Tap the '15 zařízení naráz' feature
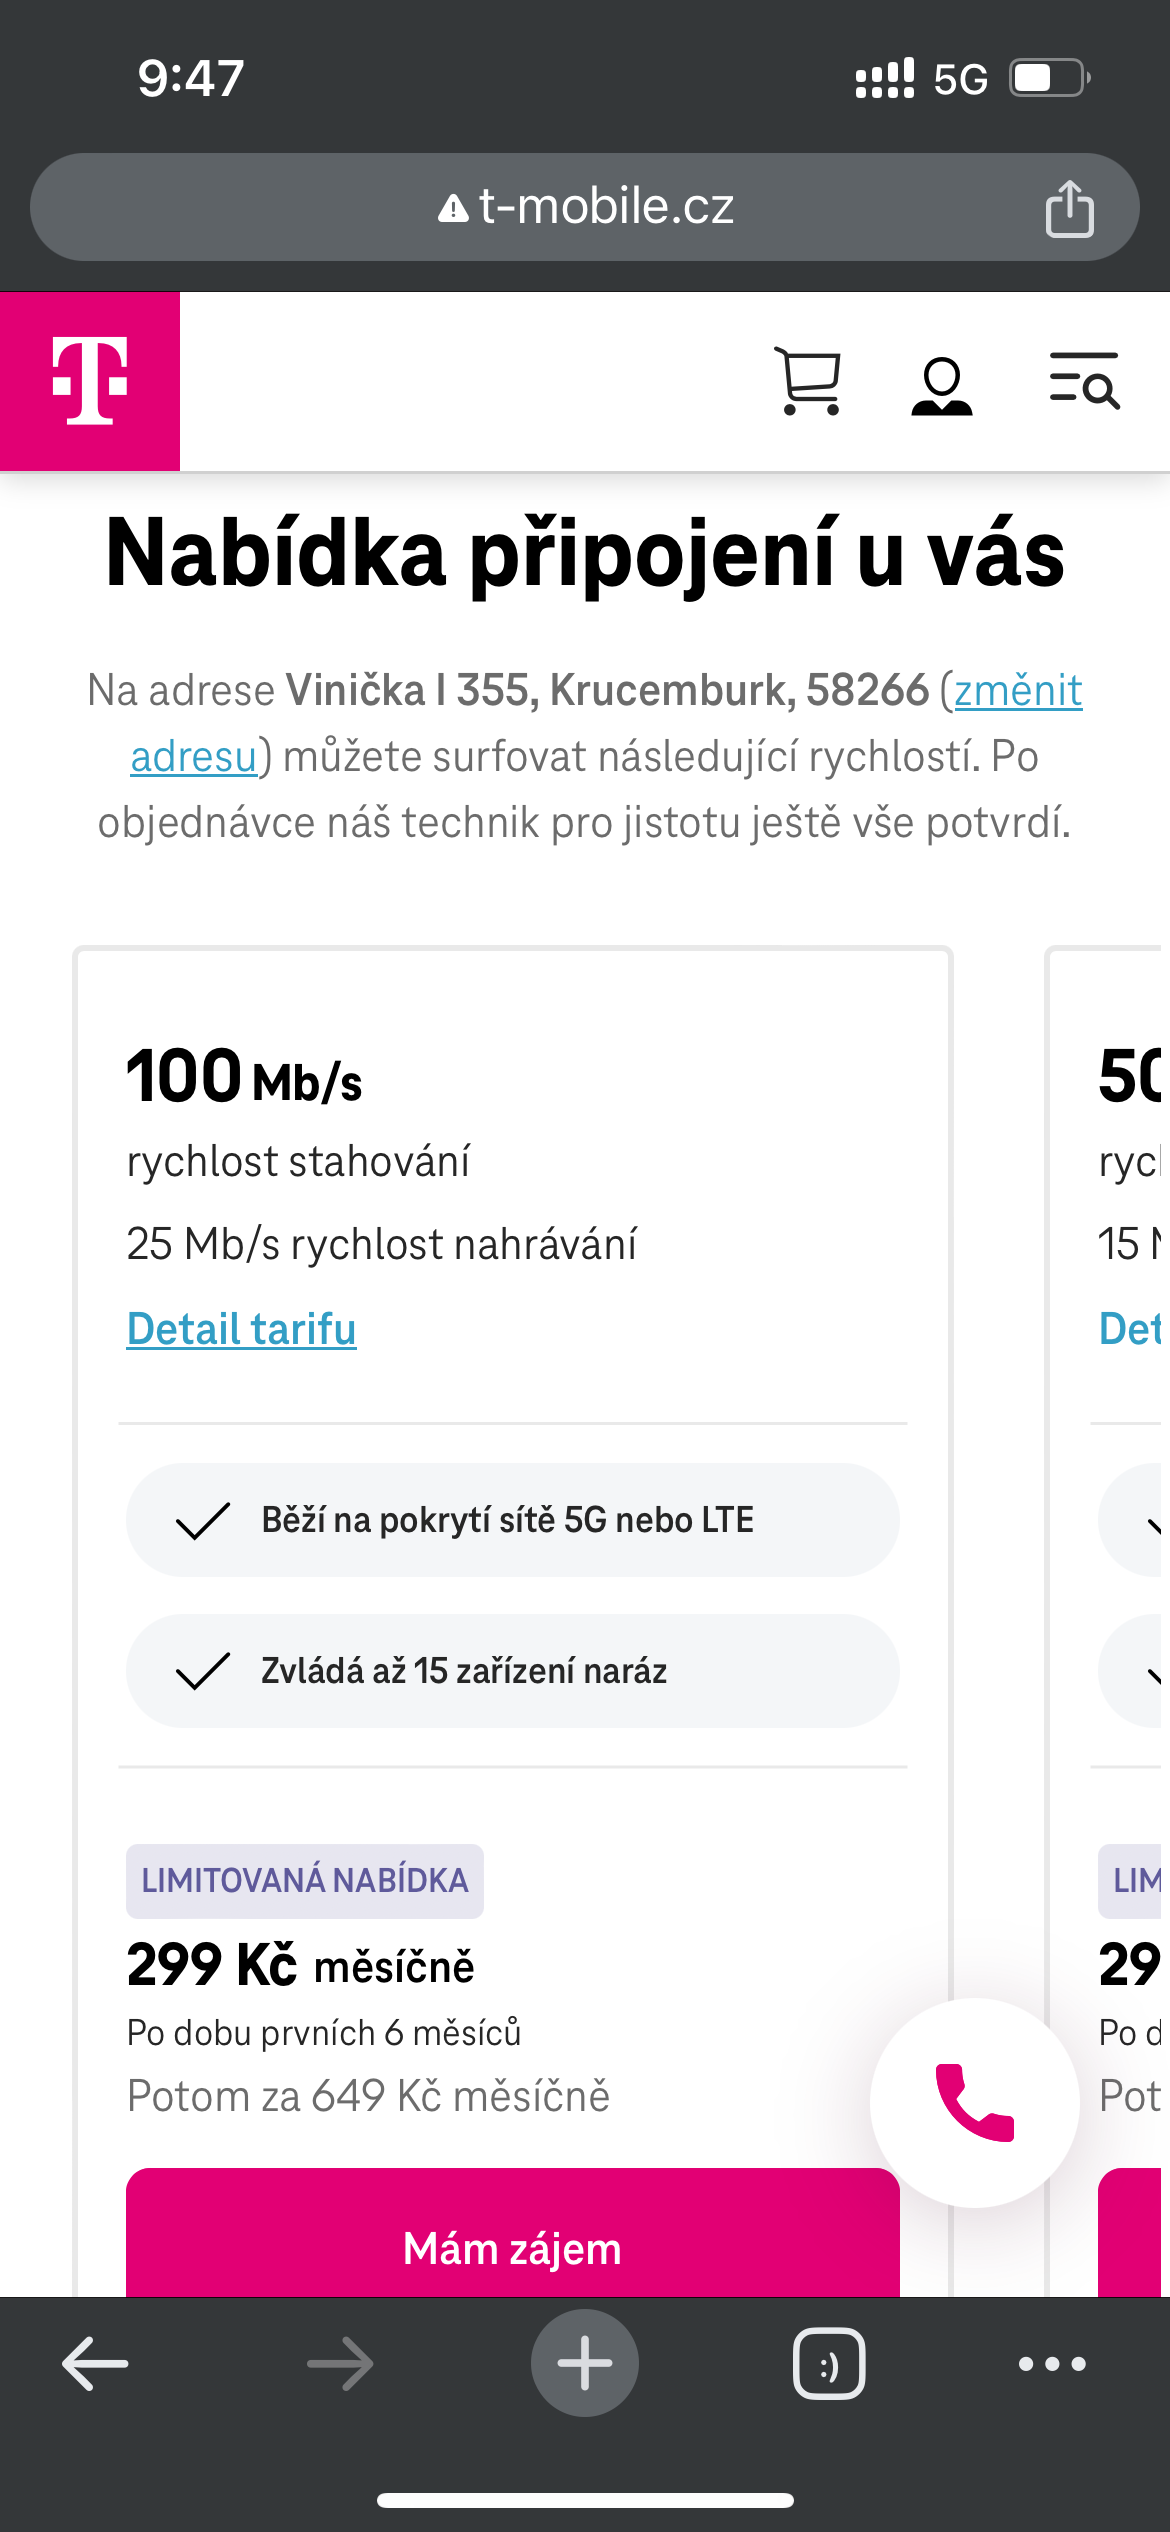This screenshot has height=2532, width=1170. coord(512,1671)
